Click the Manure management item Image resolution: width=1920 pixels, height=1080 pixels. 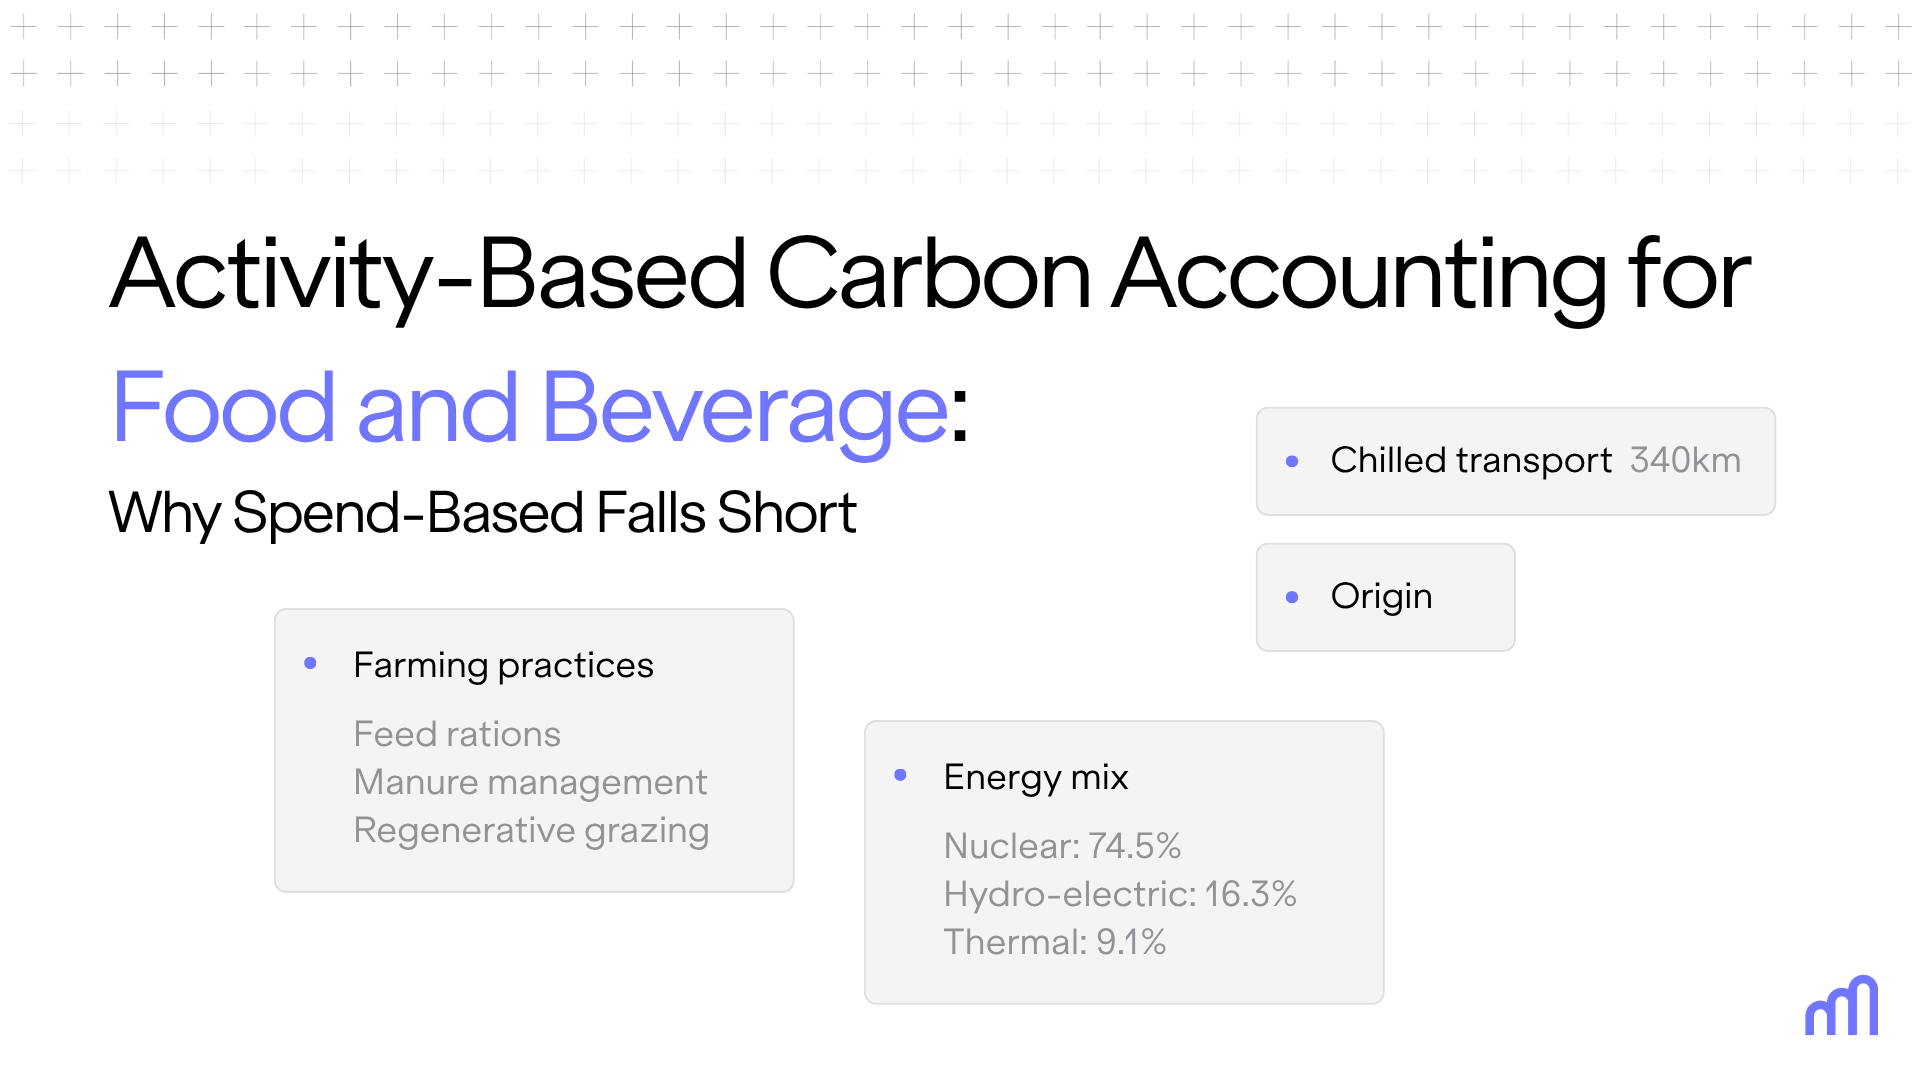click(x=530, y=782)
